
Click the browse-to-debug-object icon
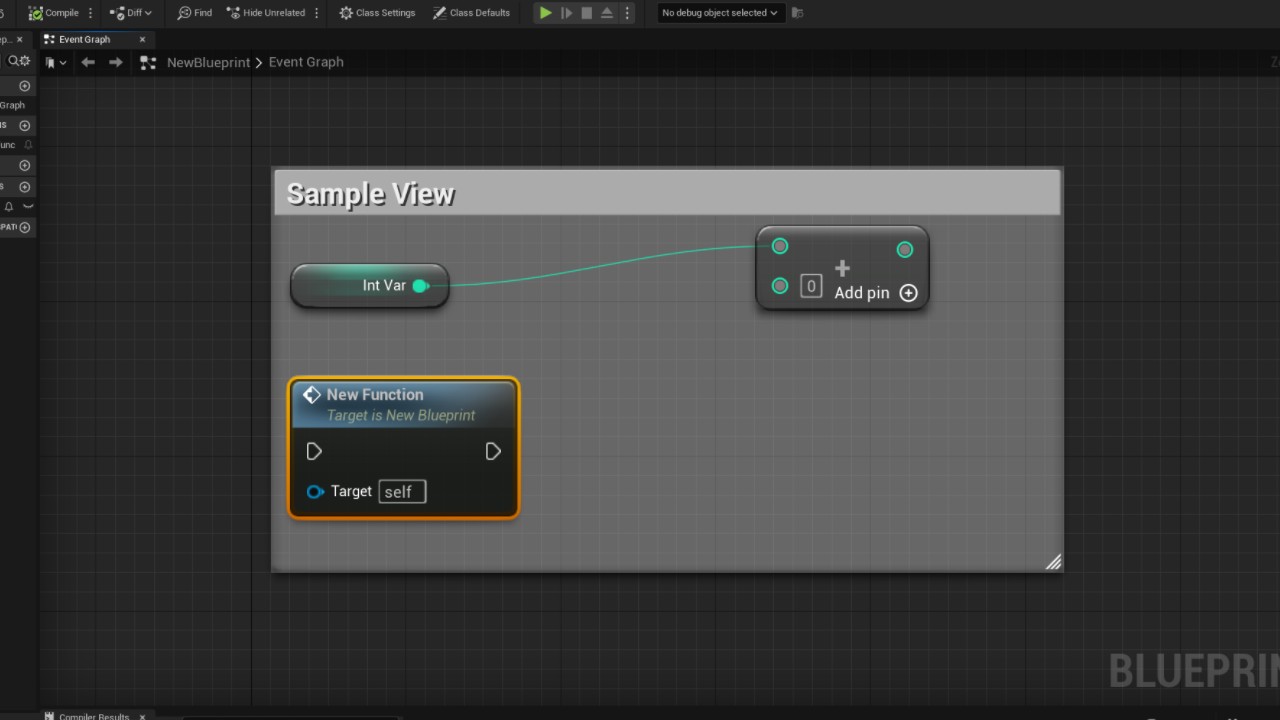click(797, 13)
